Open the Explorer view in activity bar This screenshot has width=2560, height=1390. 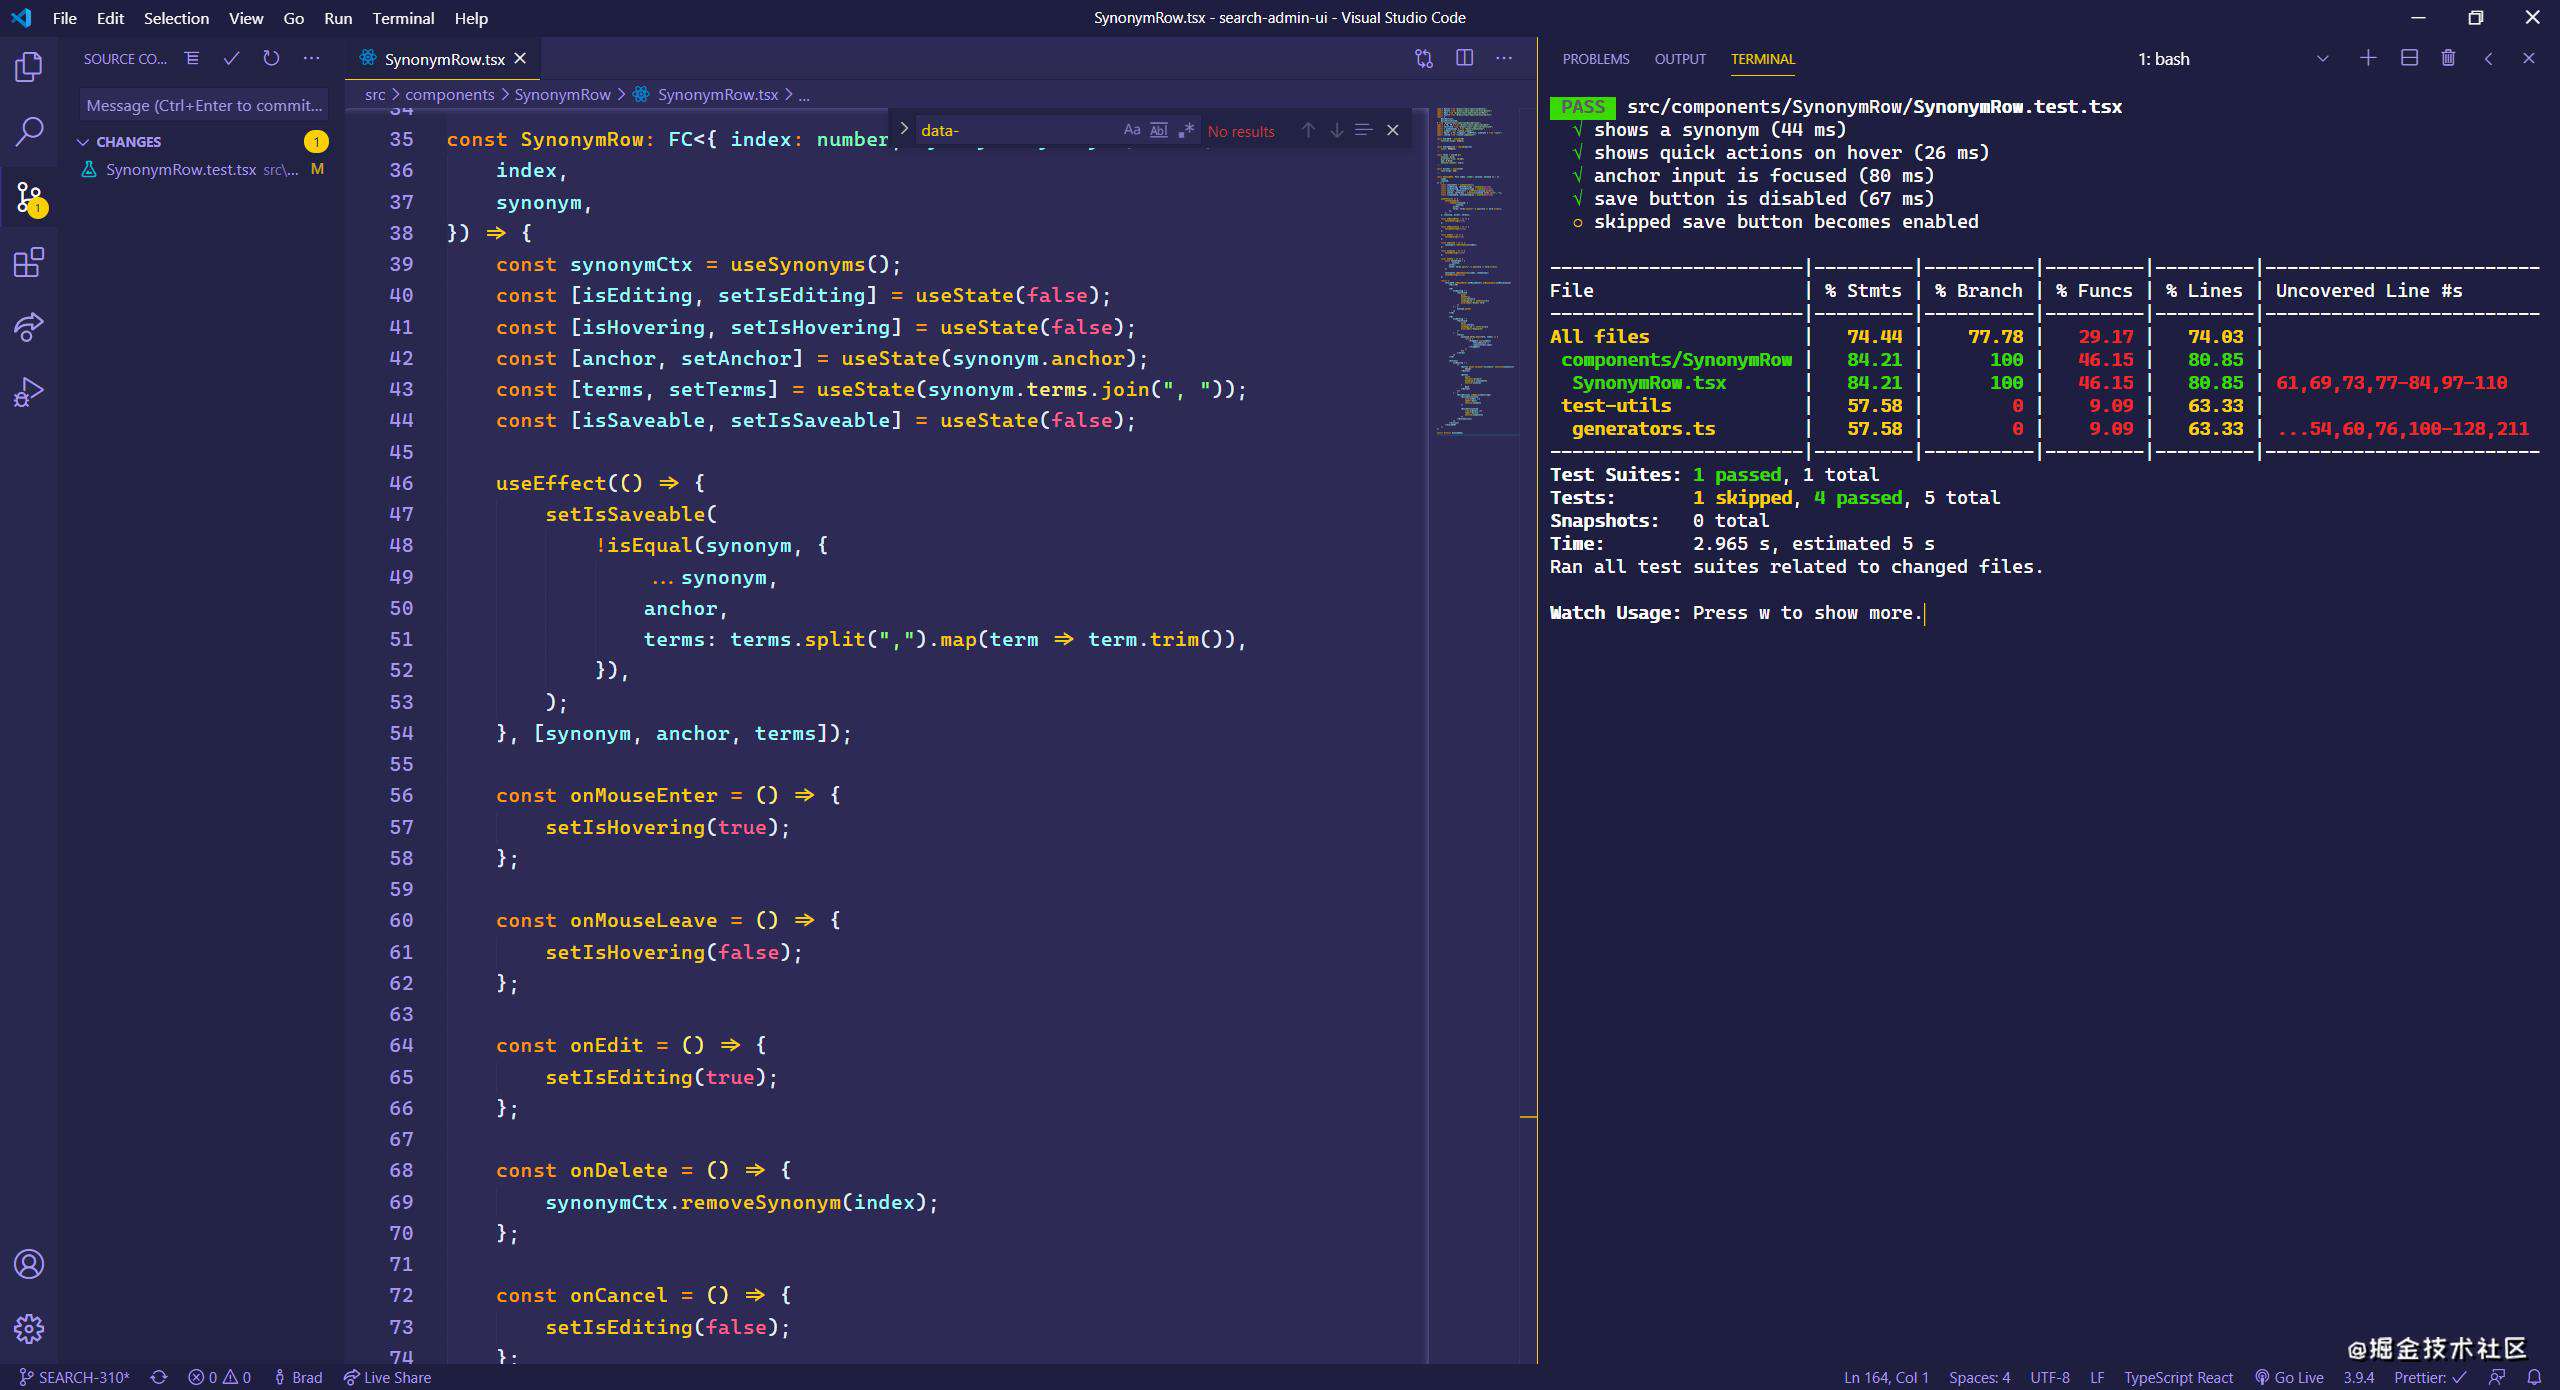click(x=29, y=67)
